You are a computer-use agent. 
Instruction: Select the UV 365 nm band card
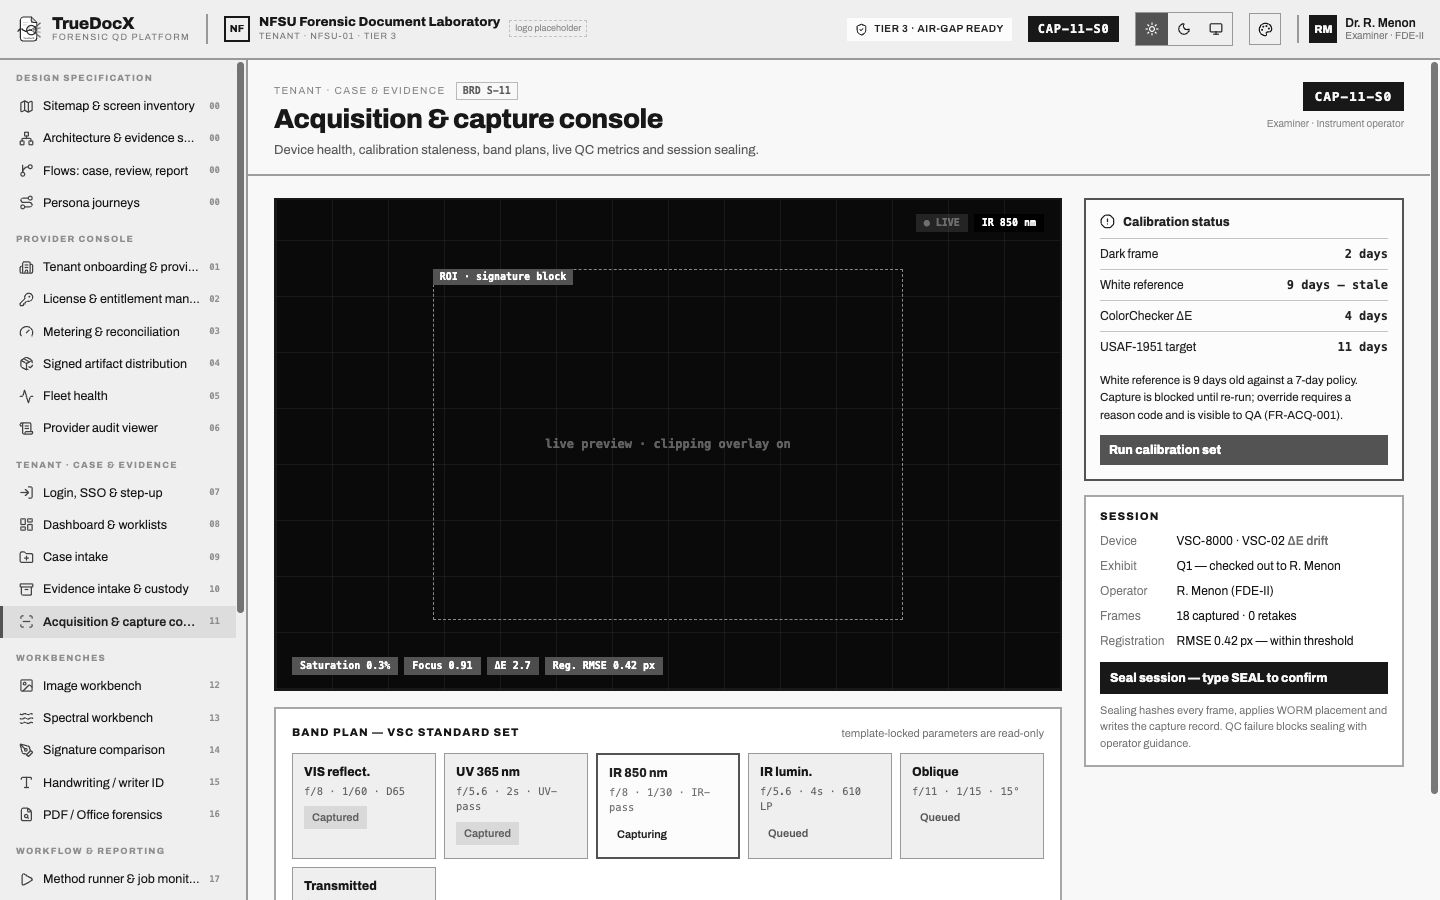click(516, 806)
